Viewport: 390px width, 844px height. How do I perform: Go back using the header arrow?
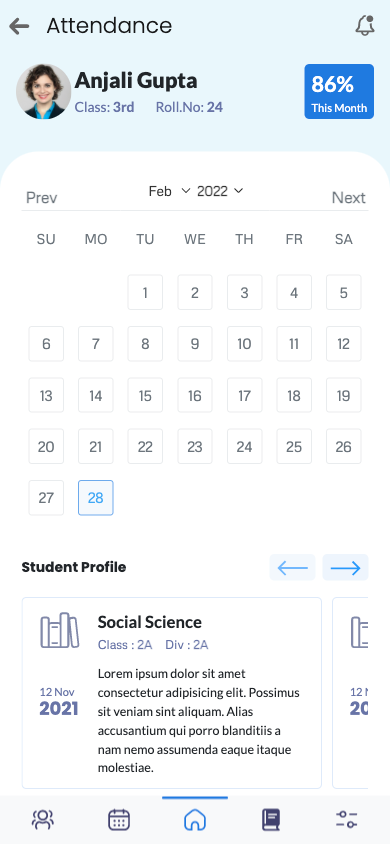19,26
